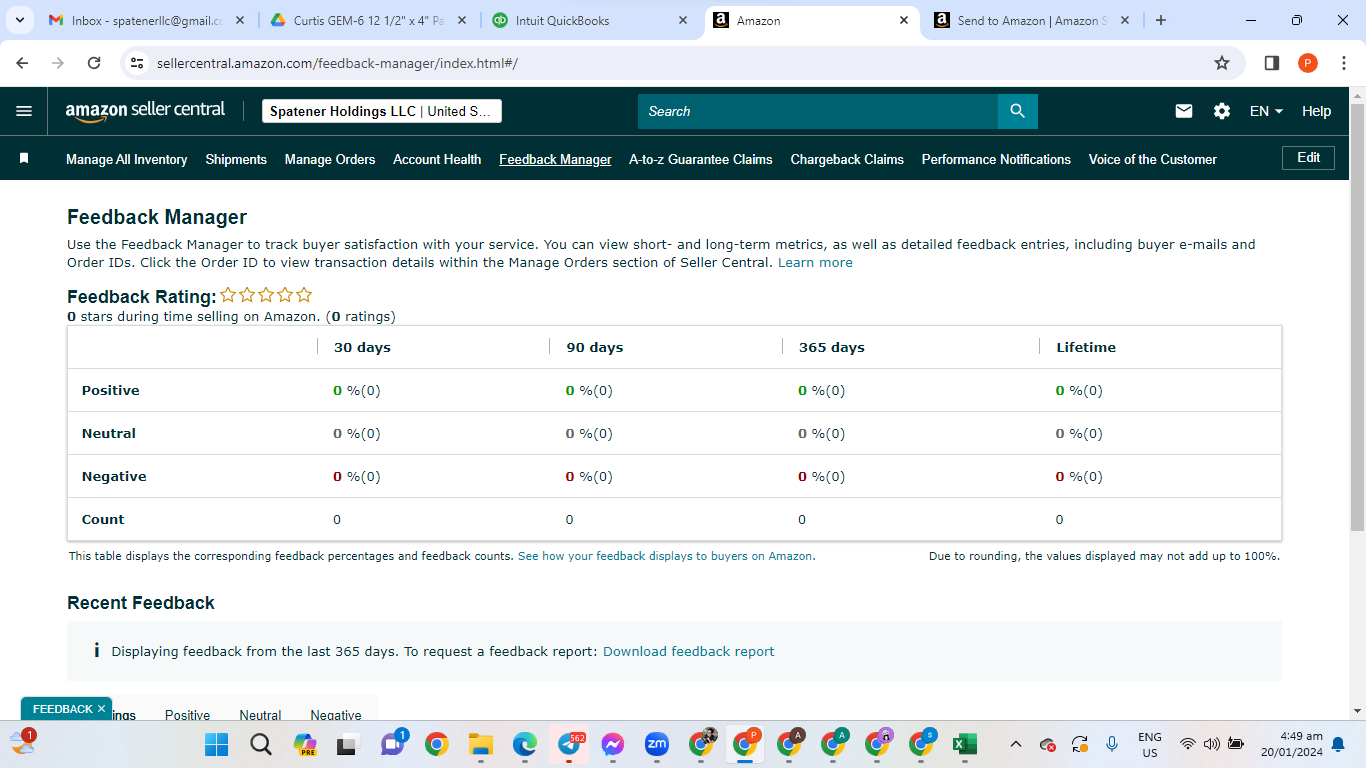Close the Gmail Inbox tab

240,20
